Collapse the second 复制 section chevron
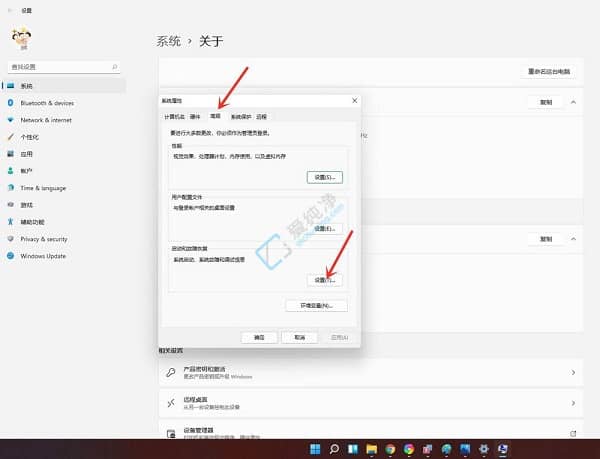This screenshot has height=459, width=600. point(573,239)
